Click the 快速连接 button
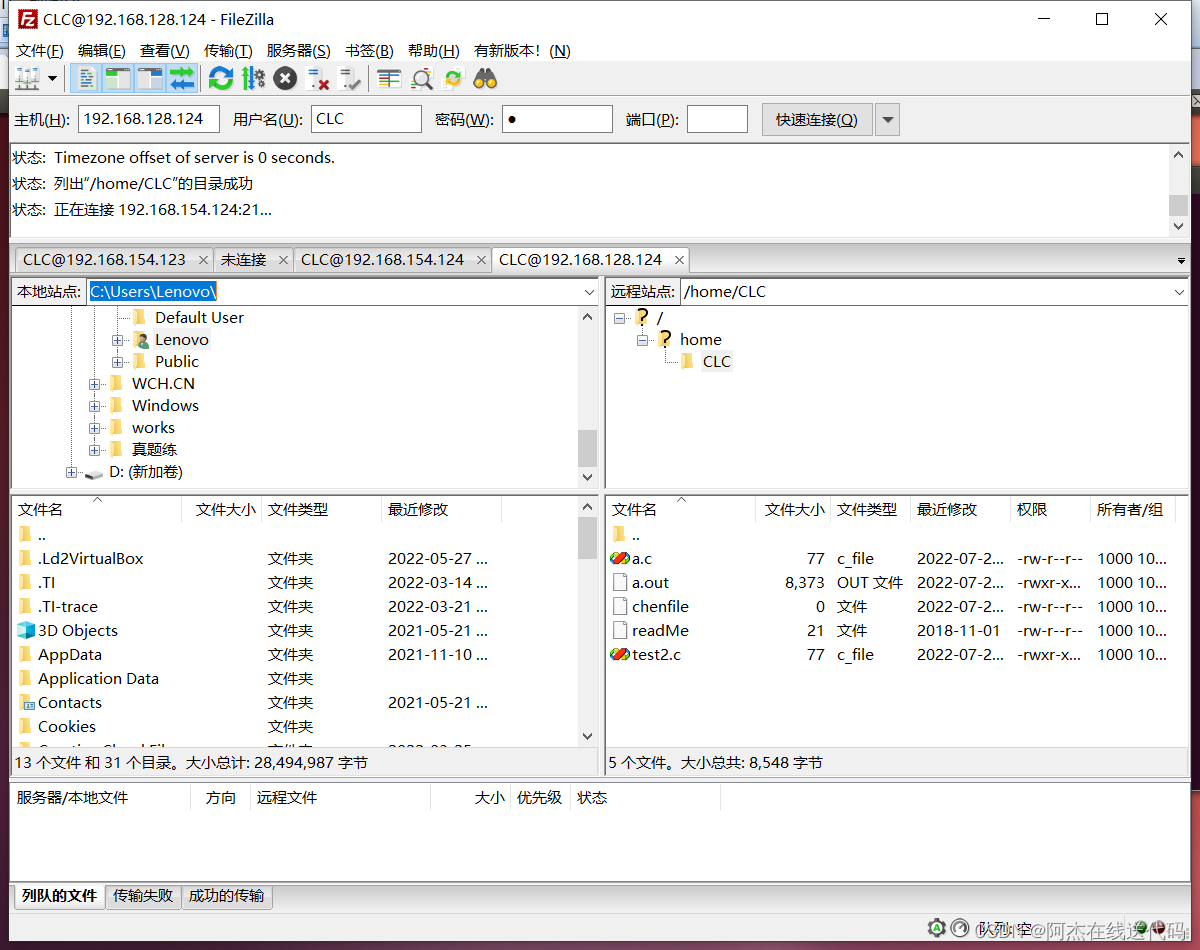Screen dimensions: 1200x950 coord(816,120)
